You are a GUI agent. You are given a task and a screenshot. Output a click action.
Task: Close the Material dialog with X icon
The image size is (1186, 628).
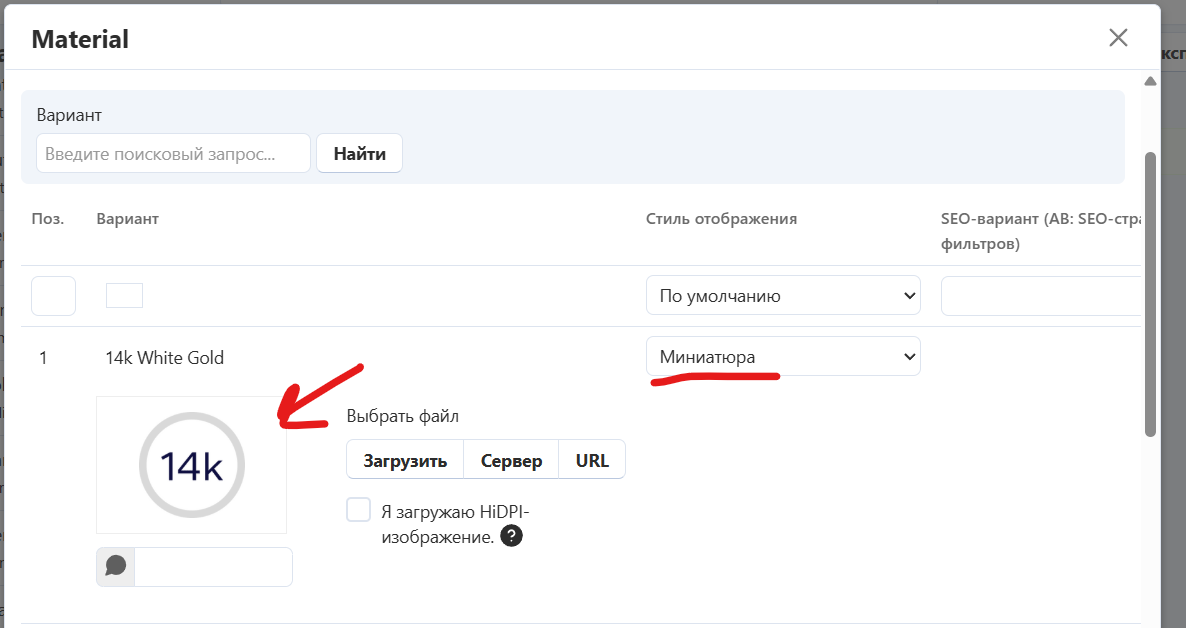pos(1118,38)
